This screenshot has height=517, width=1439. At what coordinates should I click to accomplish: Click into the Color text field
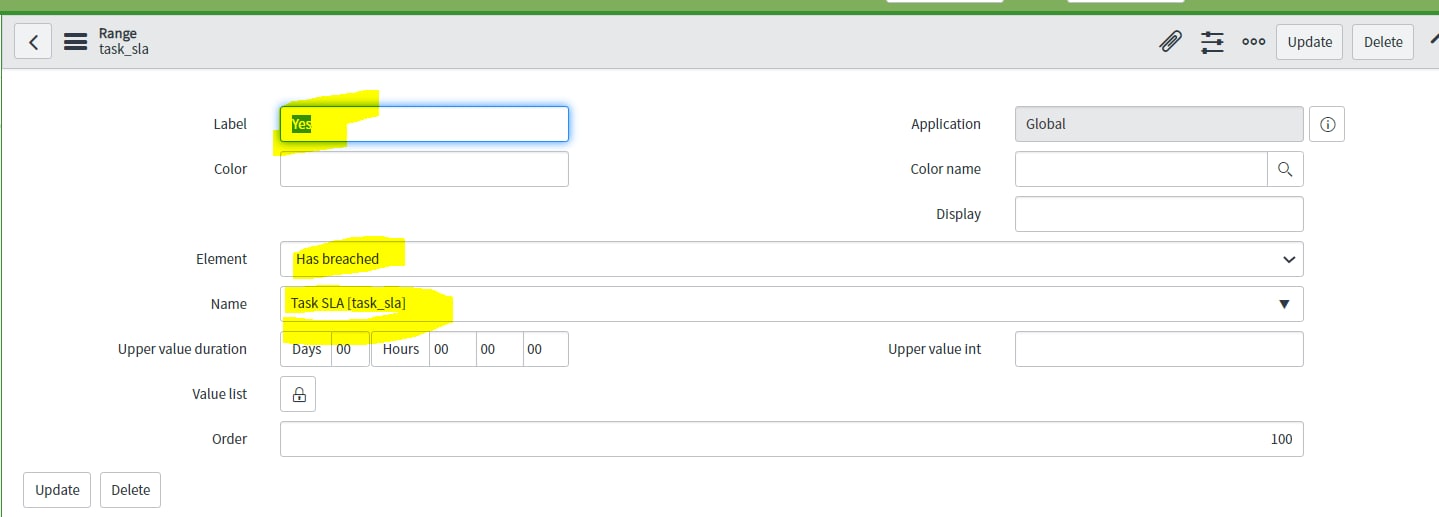[x=424, y=169]
